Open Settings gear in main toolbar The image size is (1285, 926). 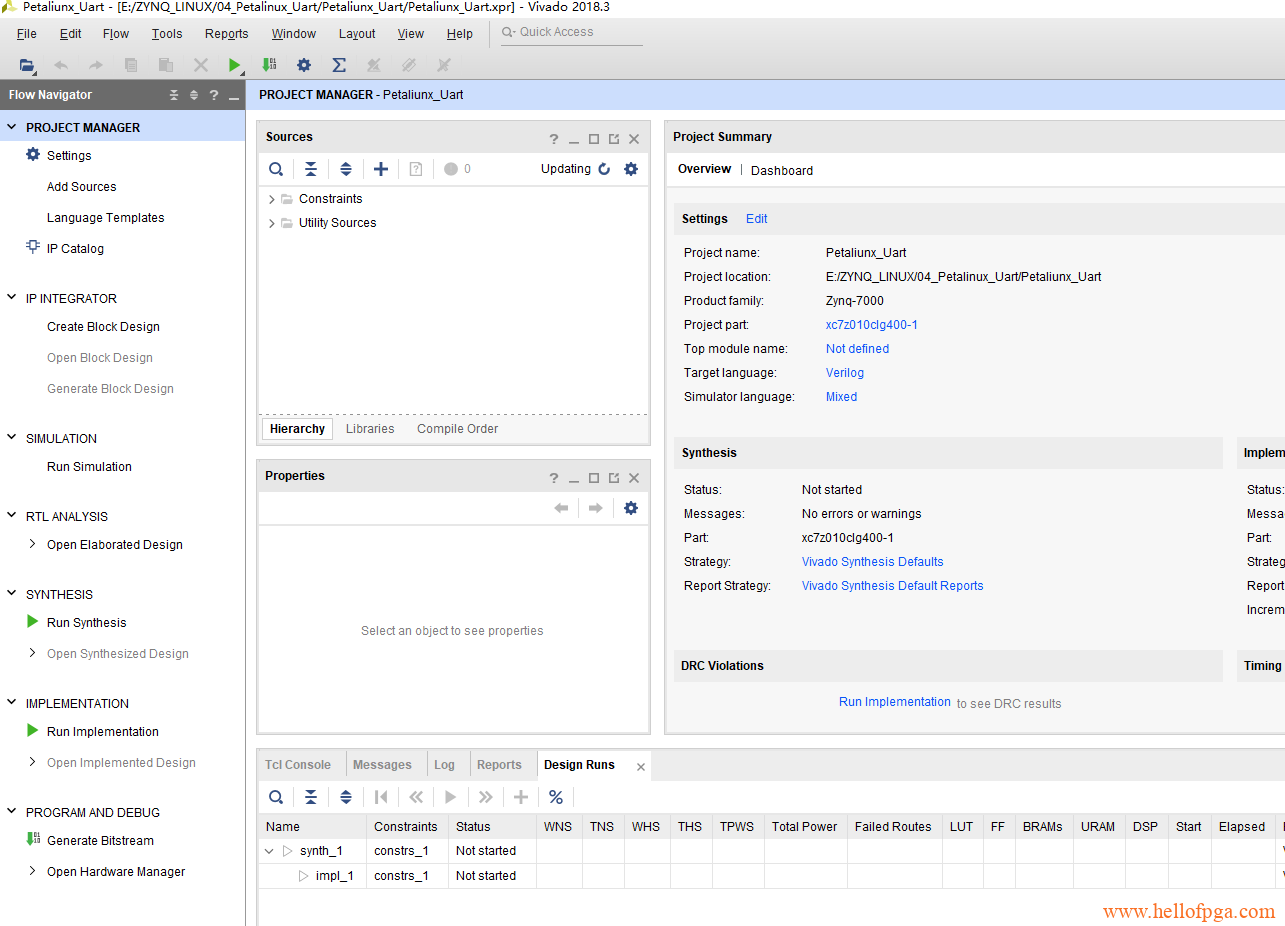[304, 65]
